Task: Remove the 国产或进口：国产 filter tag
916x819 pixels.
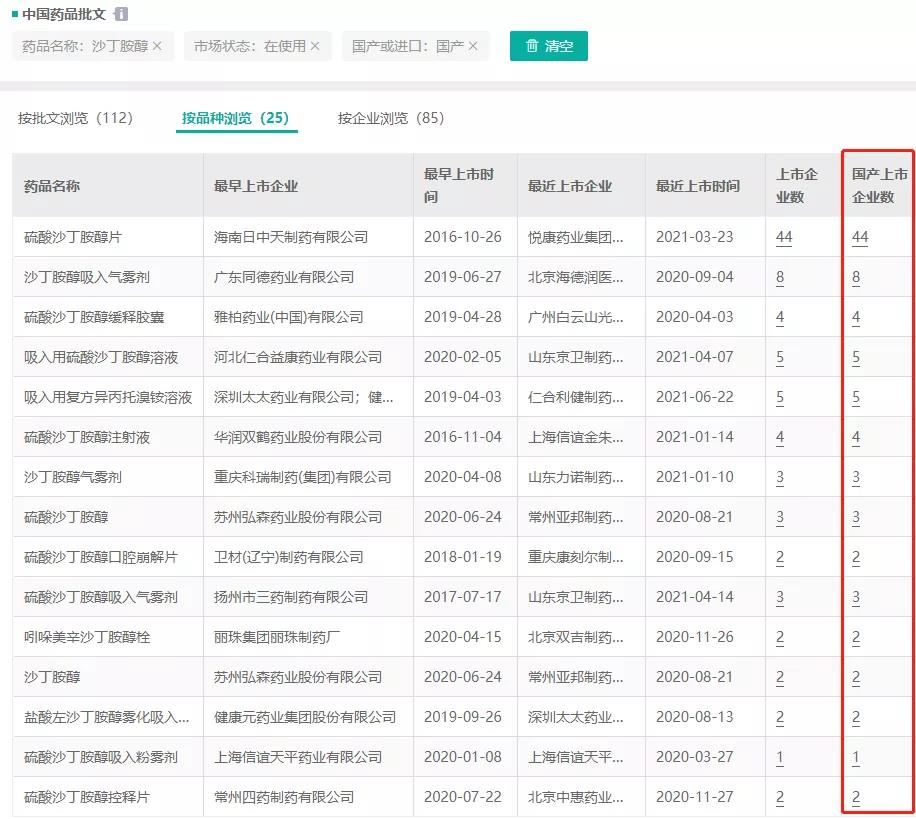Action: tap(473, 46)
